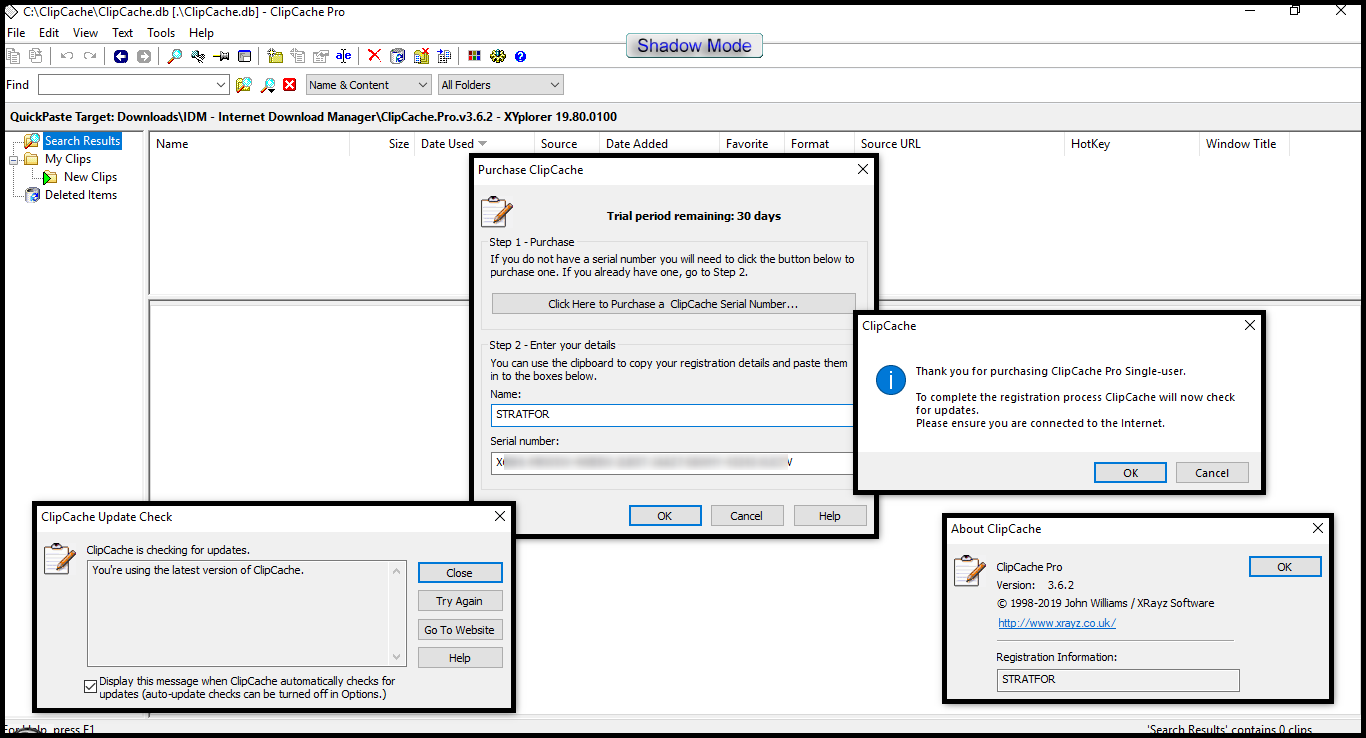Screen dimensions: 1366x738
Task: Click the update message scrollbar up arrow
Action: click(398, 571)
